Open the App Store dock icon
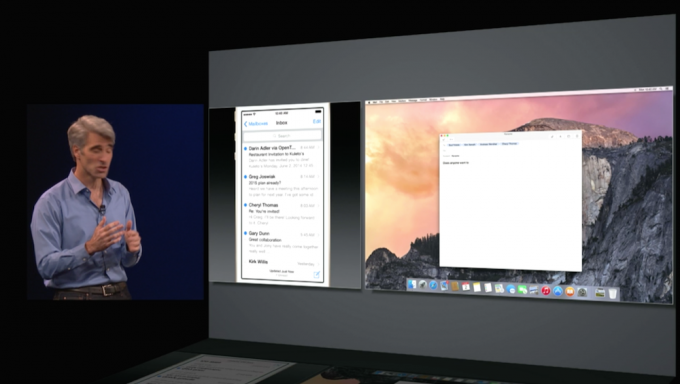The height and width of the screenshot is (384, 680). (x=558, y=291)
